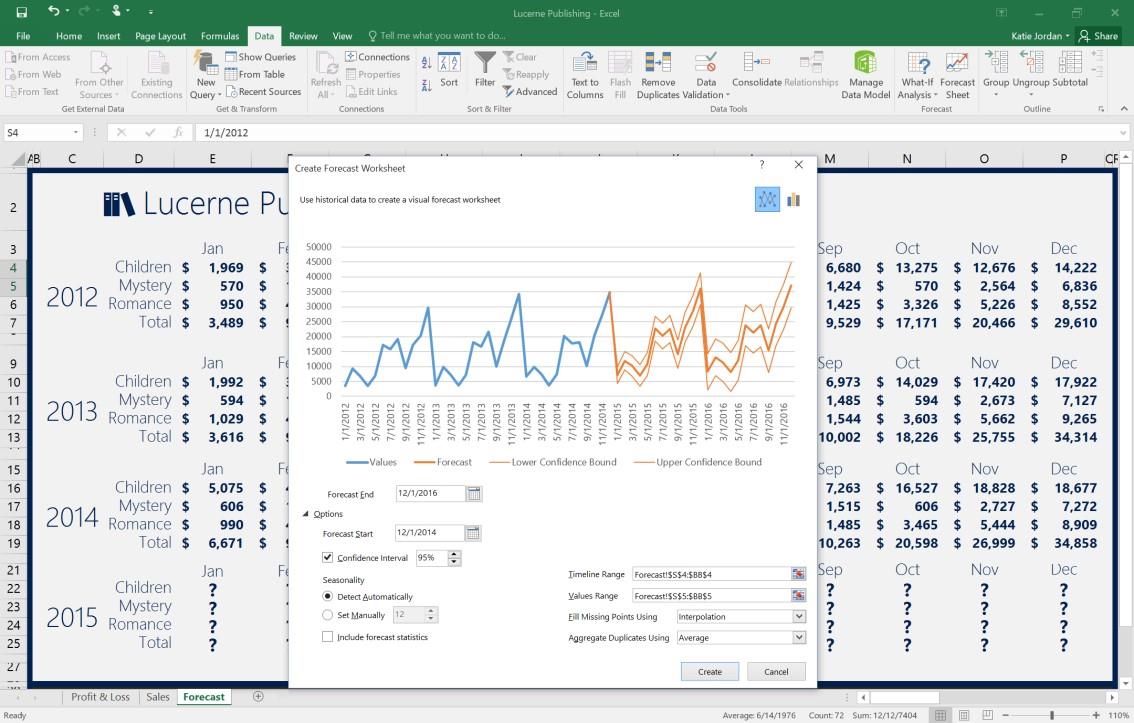Expand the formula bar

coord(1122,132)
